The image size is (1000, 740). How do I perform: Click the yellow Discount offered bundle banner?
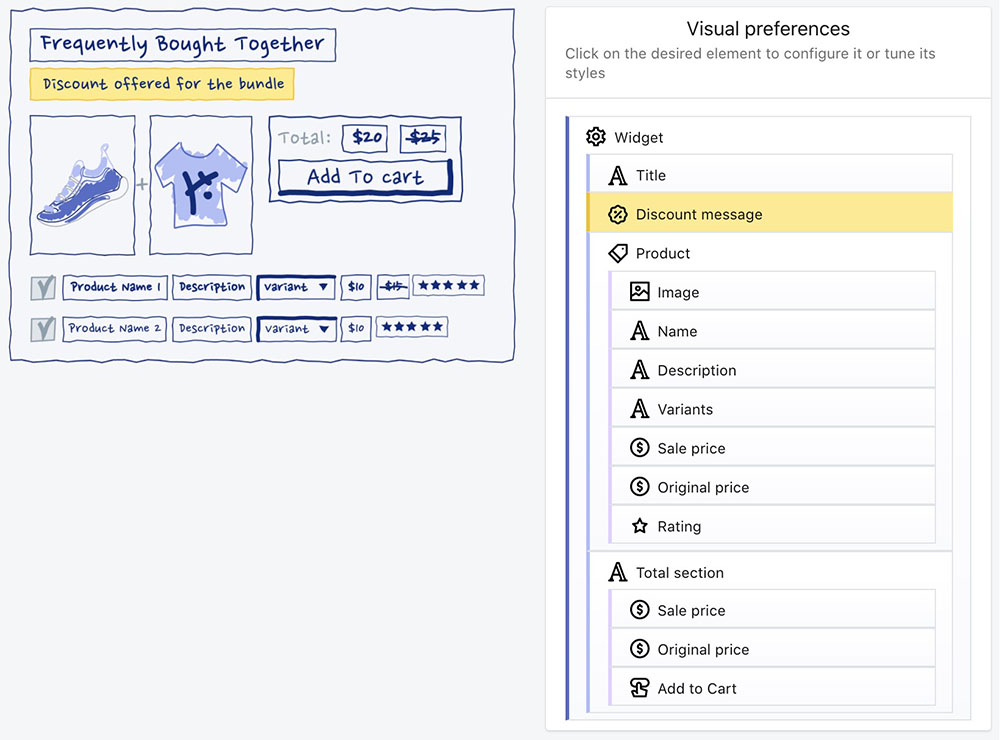[162, 84]
